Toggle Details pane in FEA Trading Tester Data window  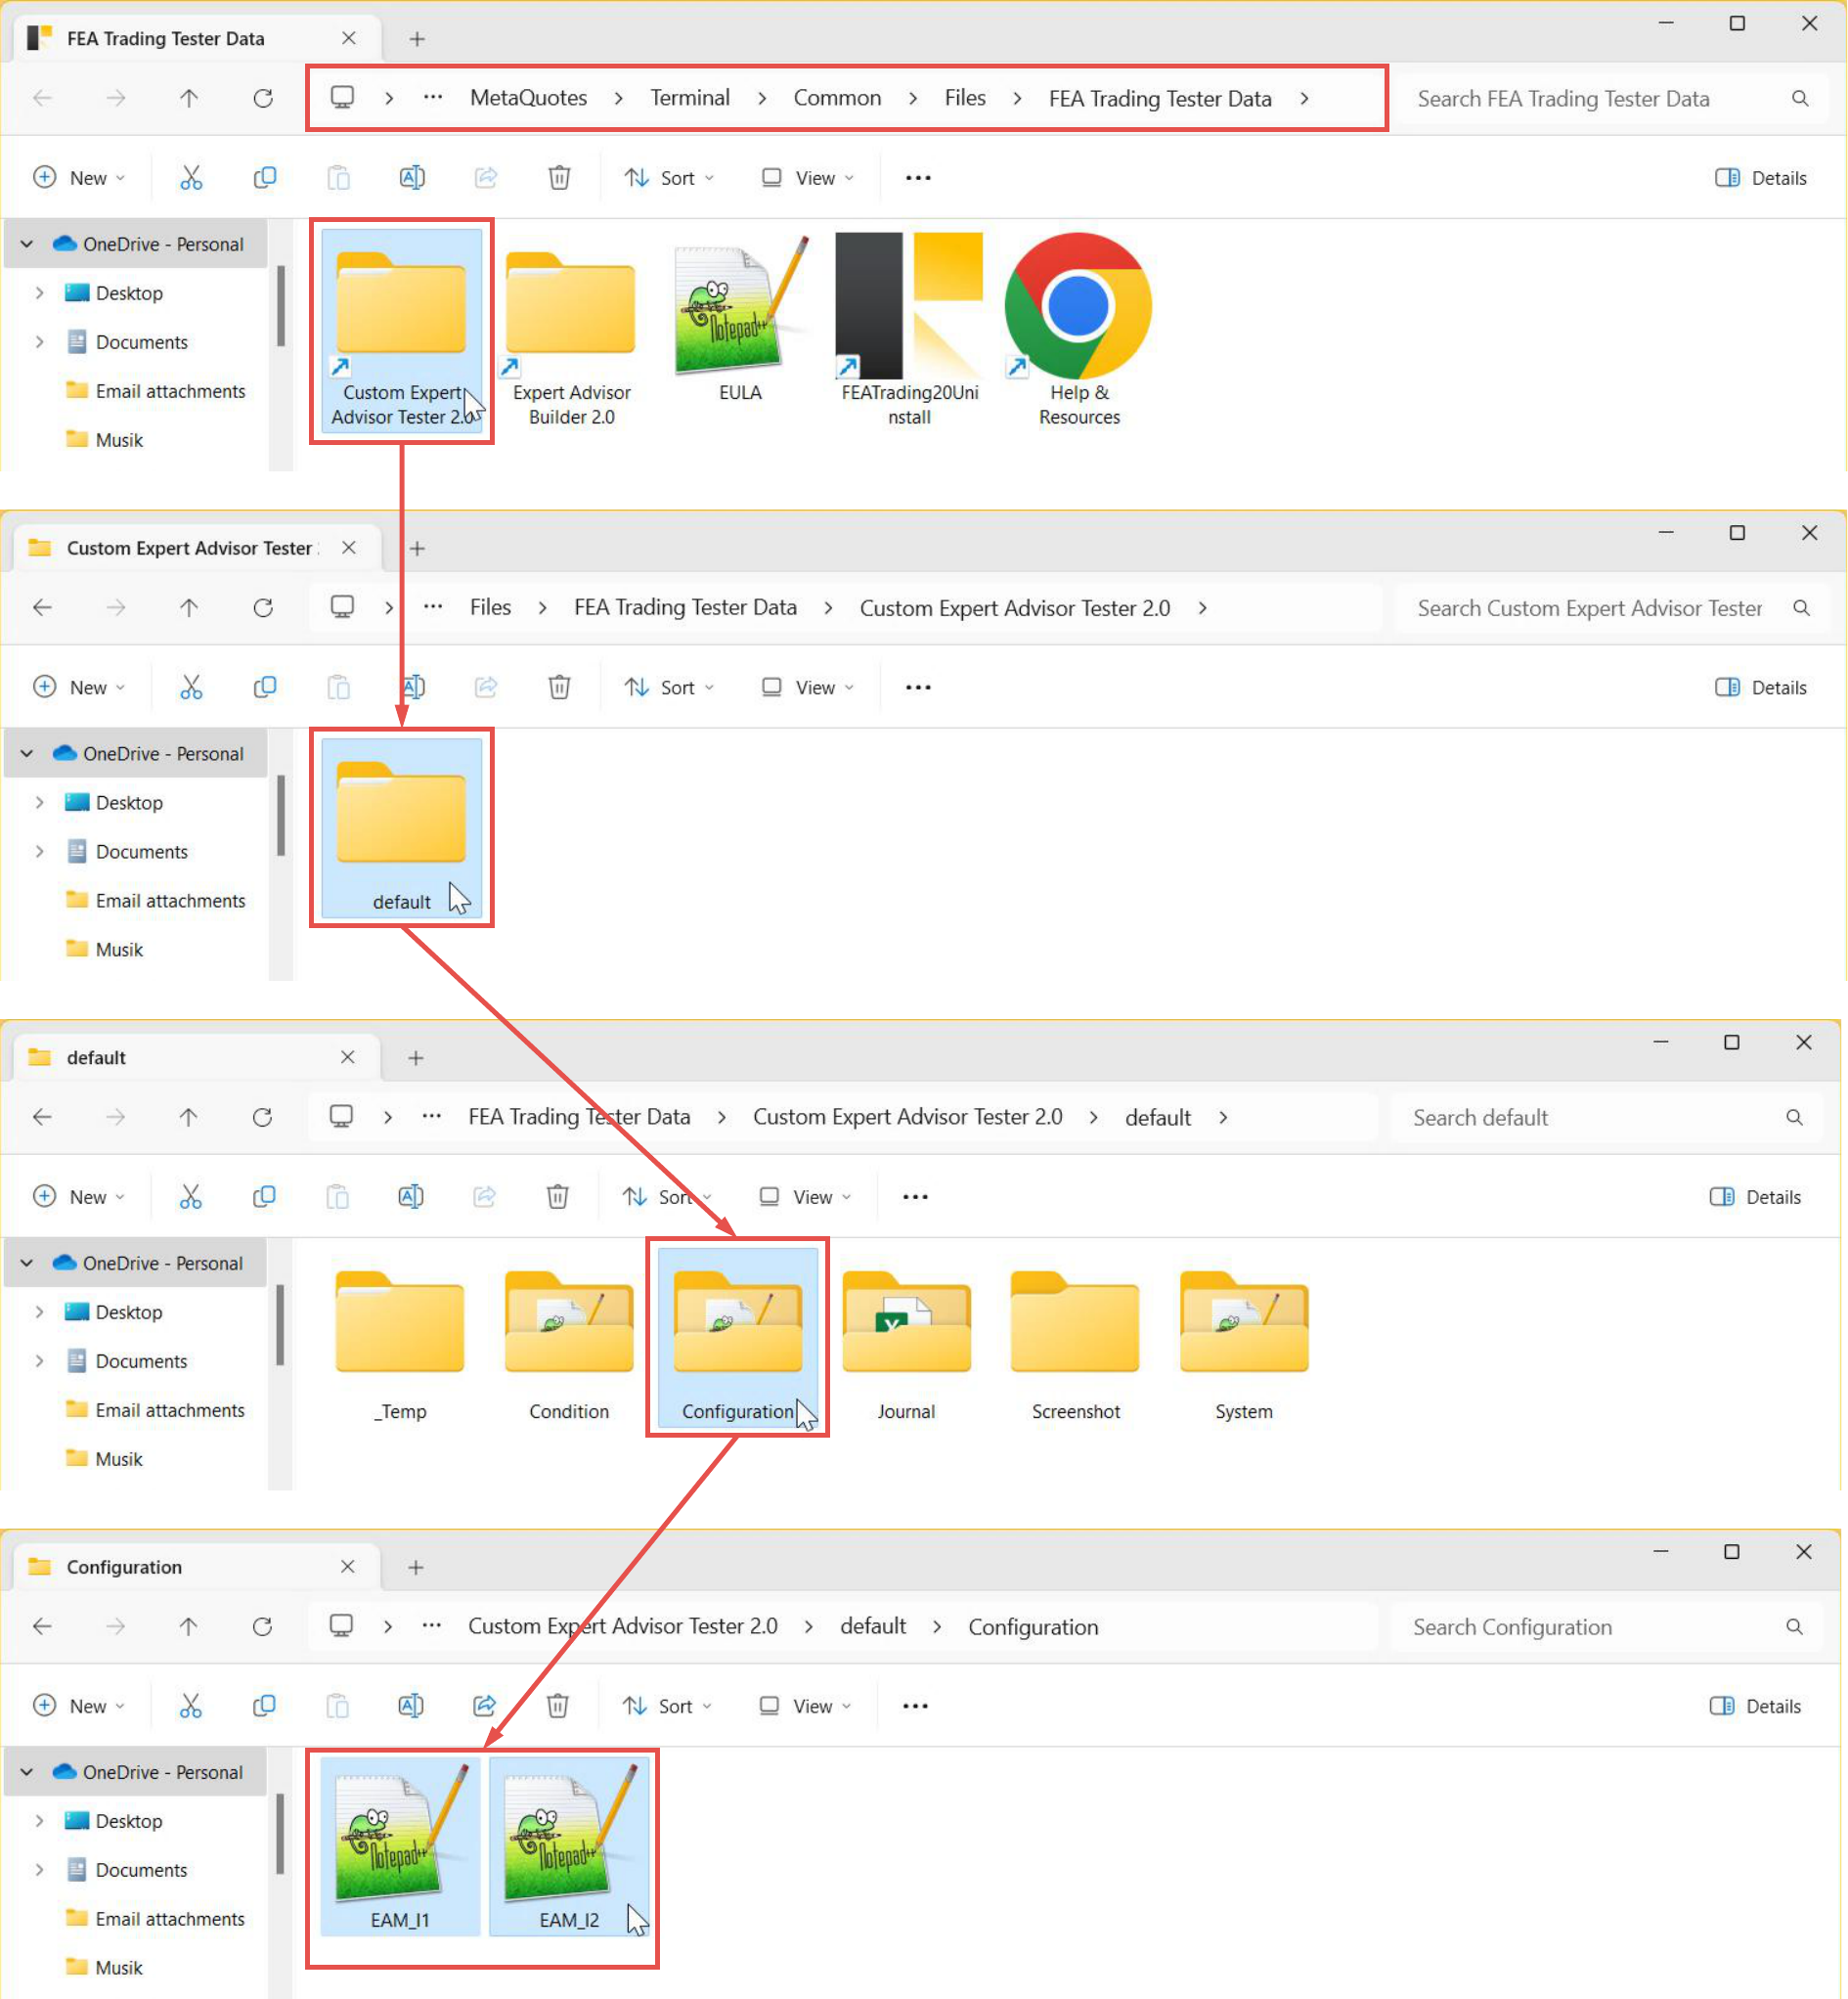click(x=1761, y=178)
